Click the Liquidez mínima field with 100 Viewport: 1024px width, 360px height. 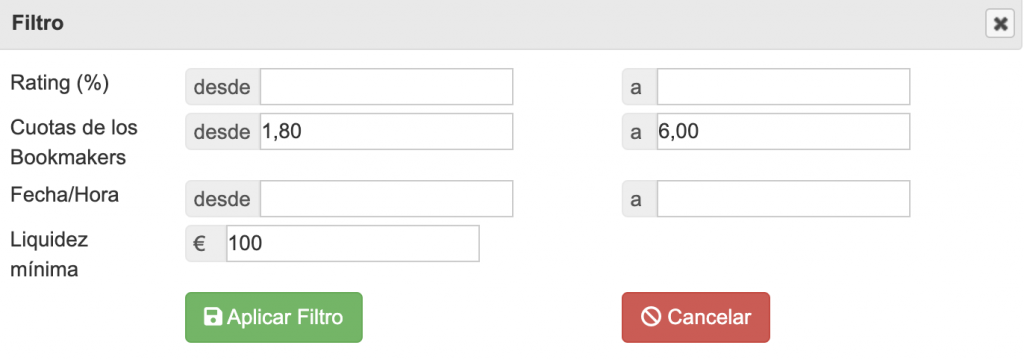(x=353, y=244)
